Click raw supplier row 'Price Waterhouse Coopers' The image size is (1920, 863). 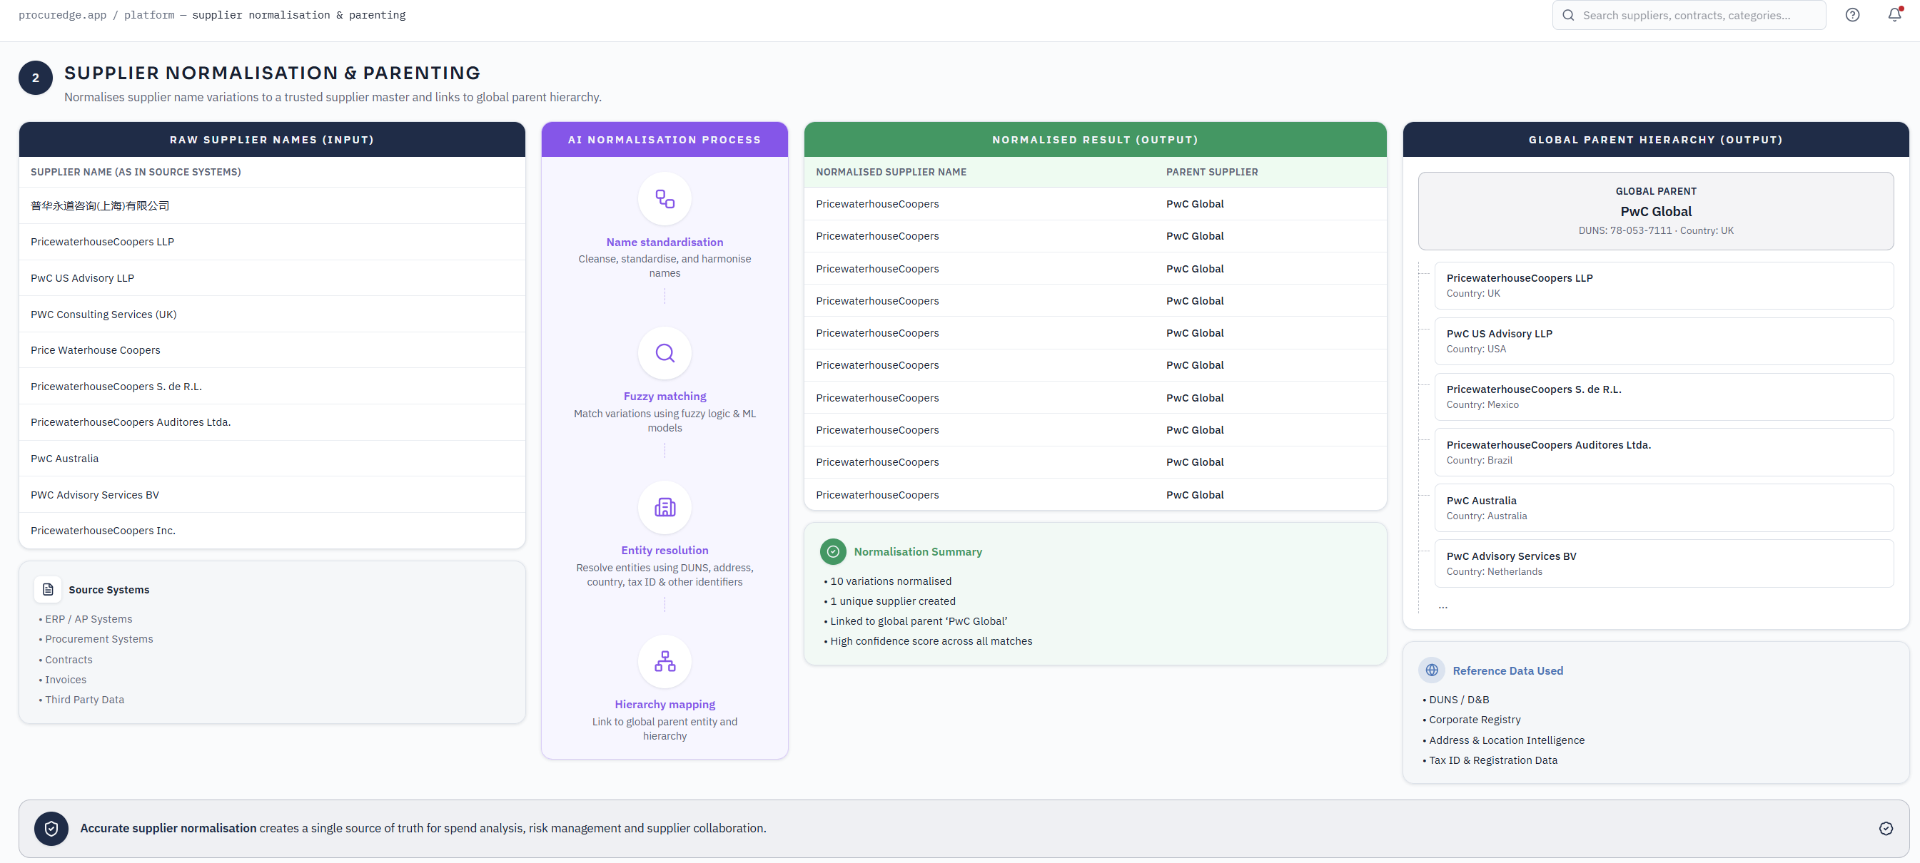(x=272, y=350)
